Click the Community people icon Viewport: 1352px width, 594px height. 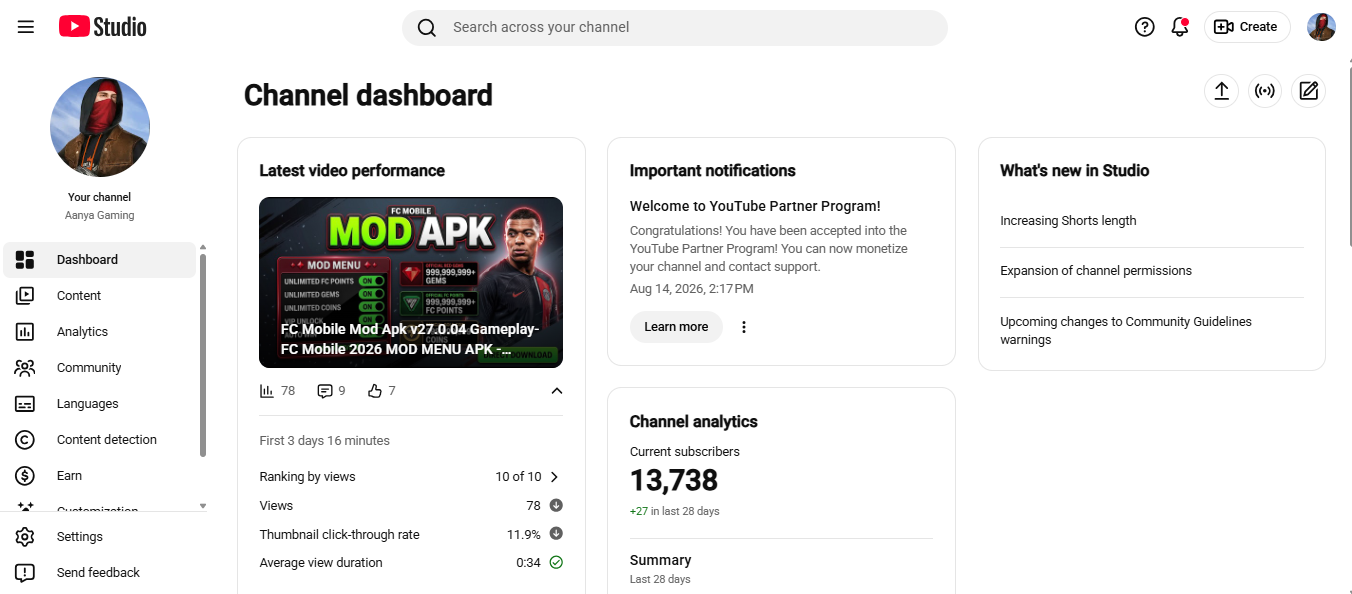(25, 368)
